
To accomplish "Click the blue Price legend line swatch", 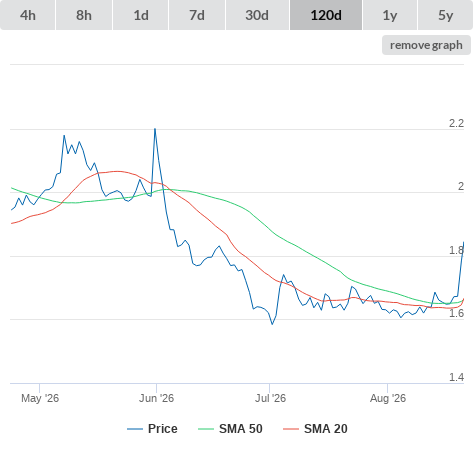I will pos(135,429).
